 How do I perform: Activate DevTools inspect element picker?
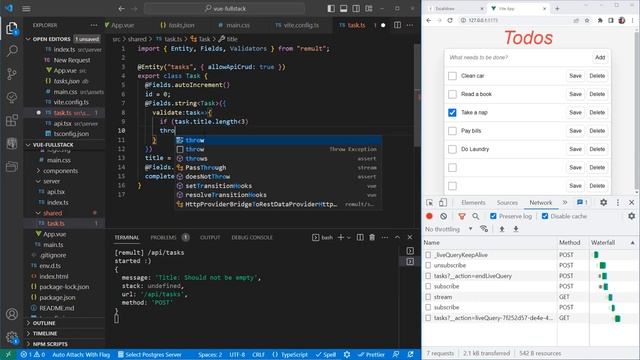429,202
